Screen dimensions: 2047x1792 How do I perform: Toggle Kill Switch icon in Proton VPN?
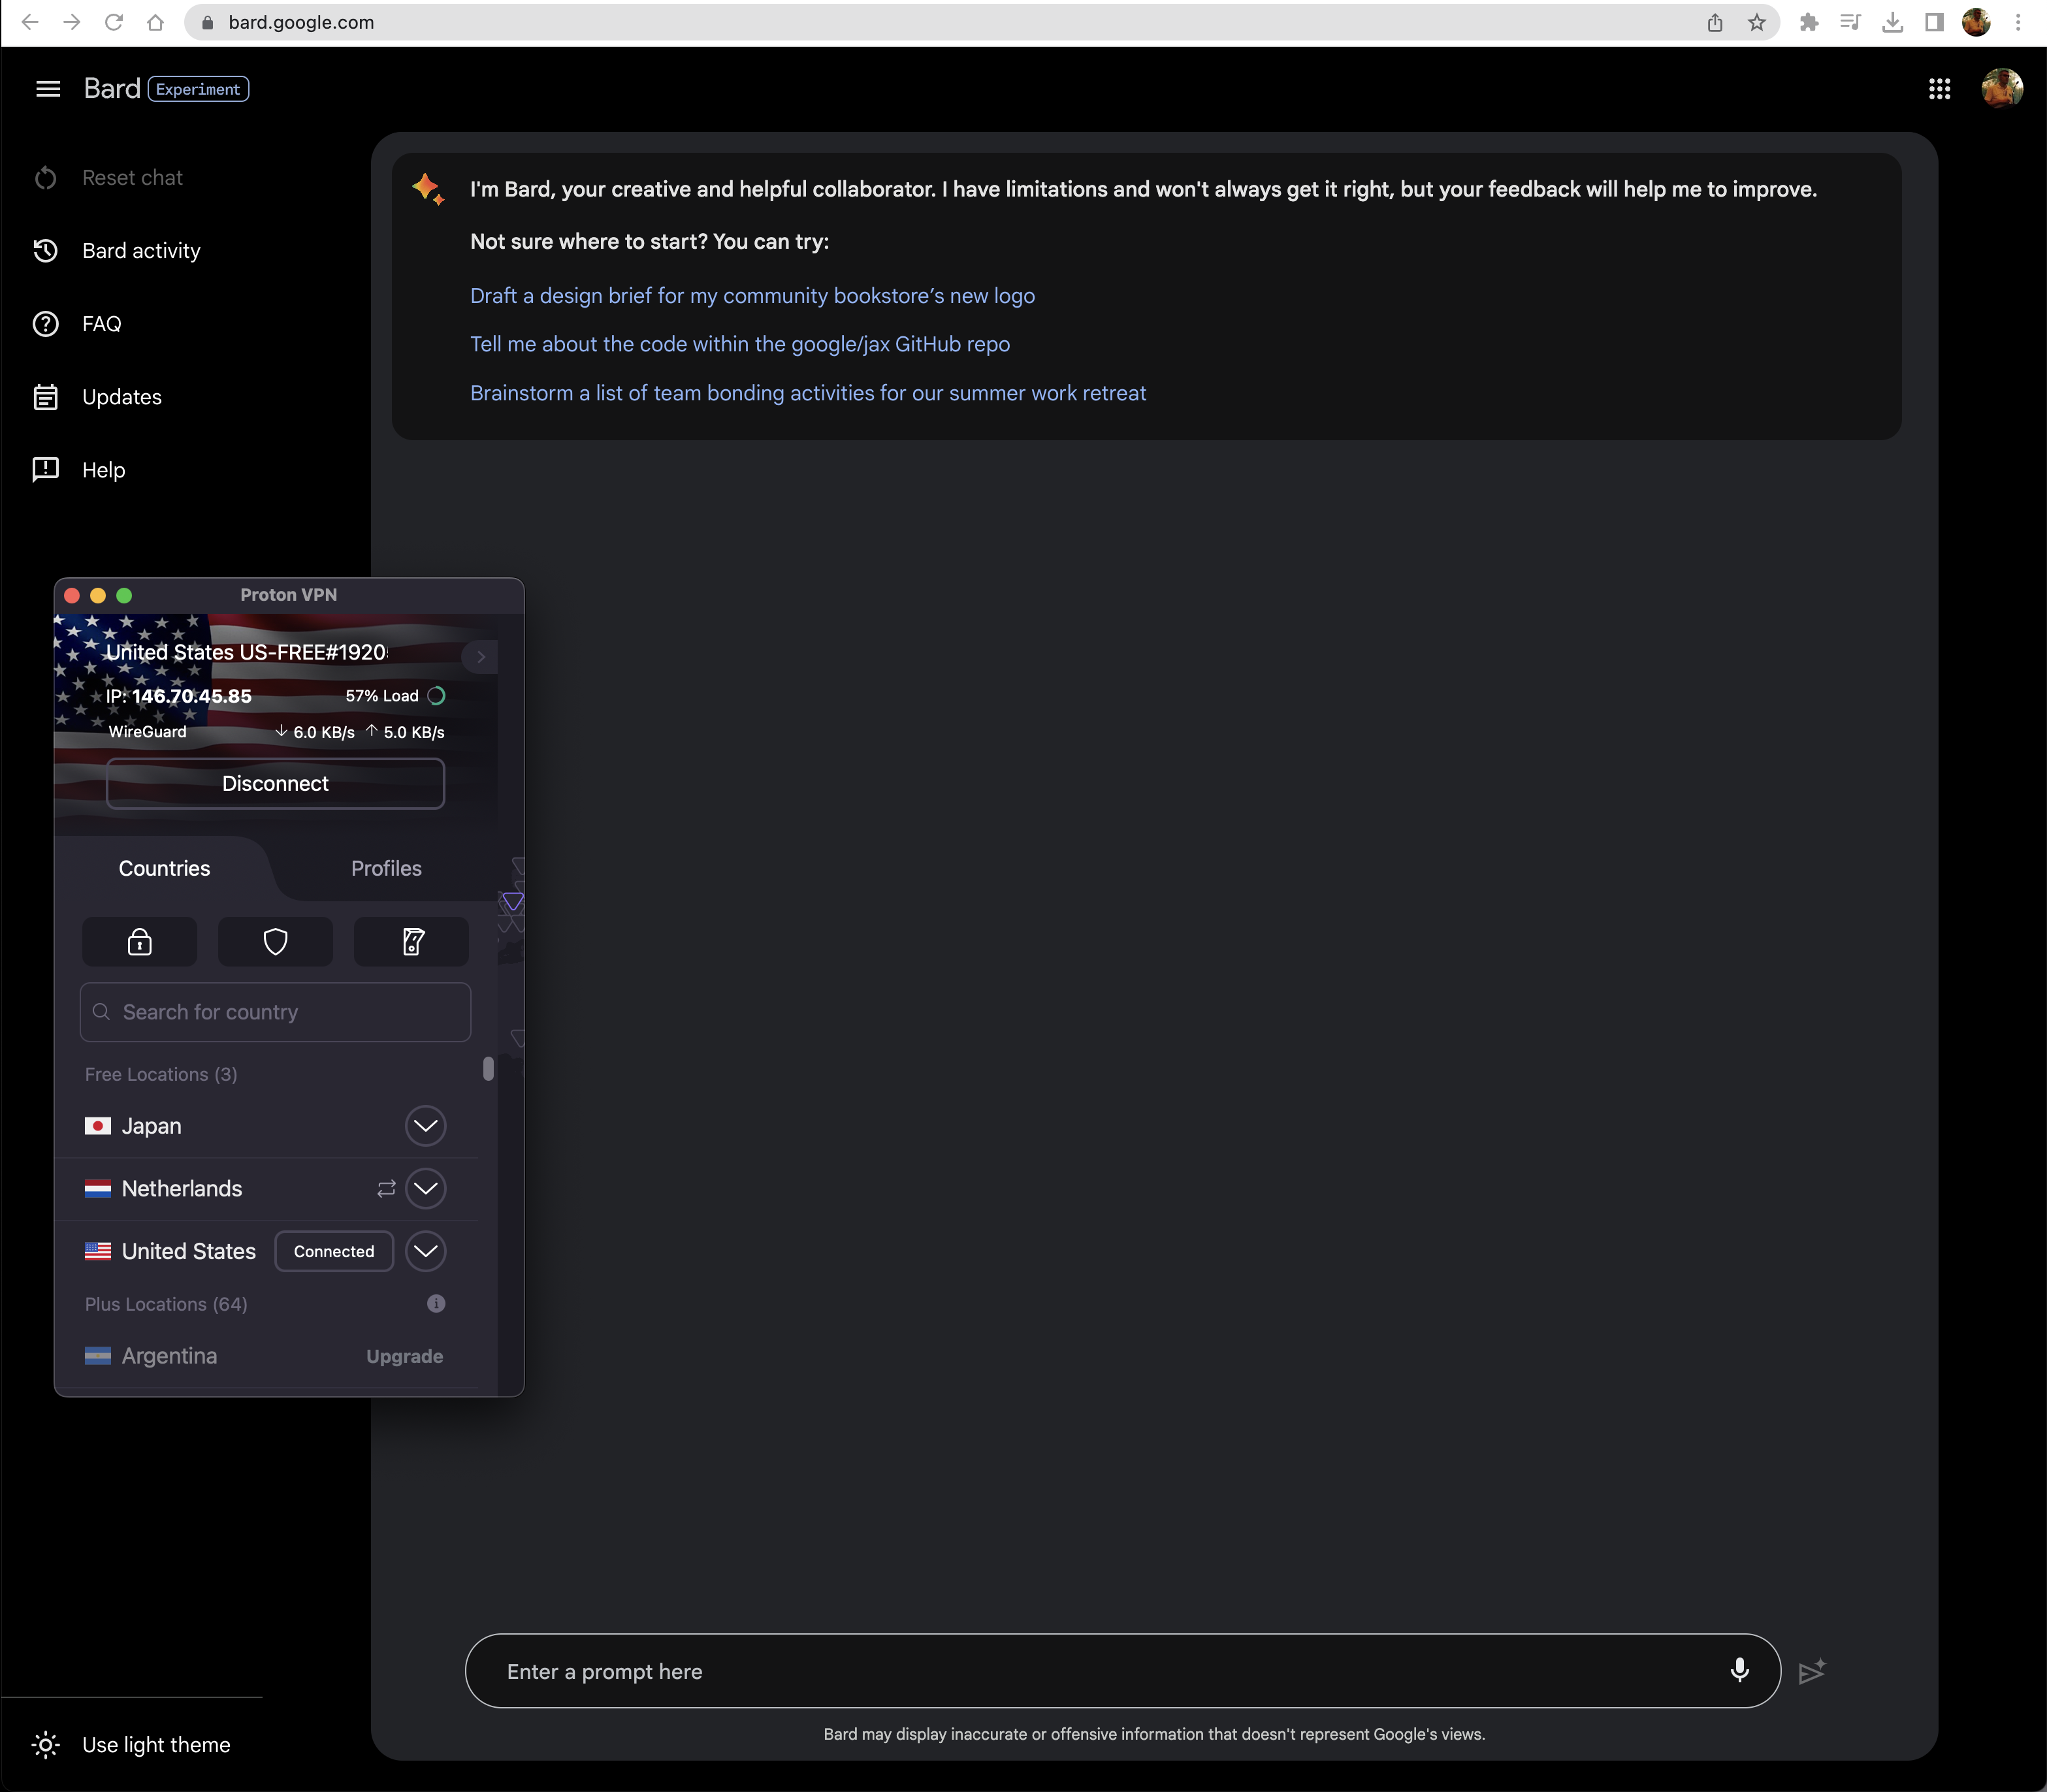pyautogui.click(x=412, y=942)
